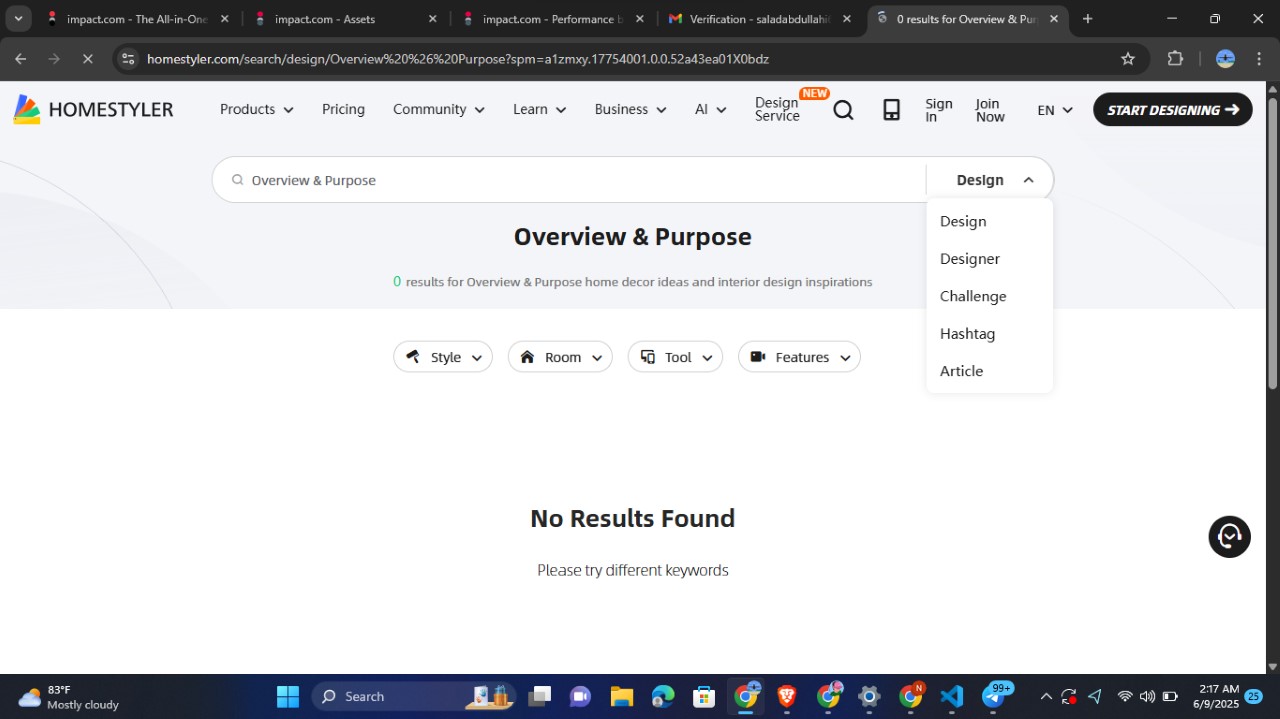Select Hashtag in search type list

[x=967, y=334]
